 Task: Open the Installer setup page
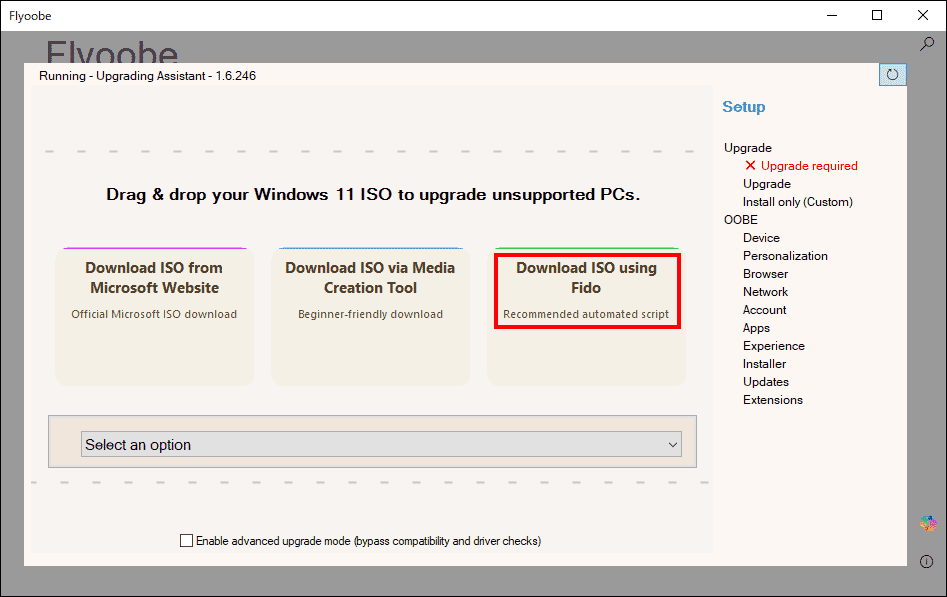pos(765,364)
